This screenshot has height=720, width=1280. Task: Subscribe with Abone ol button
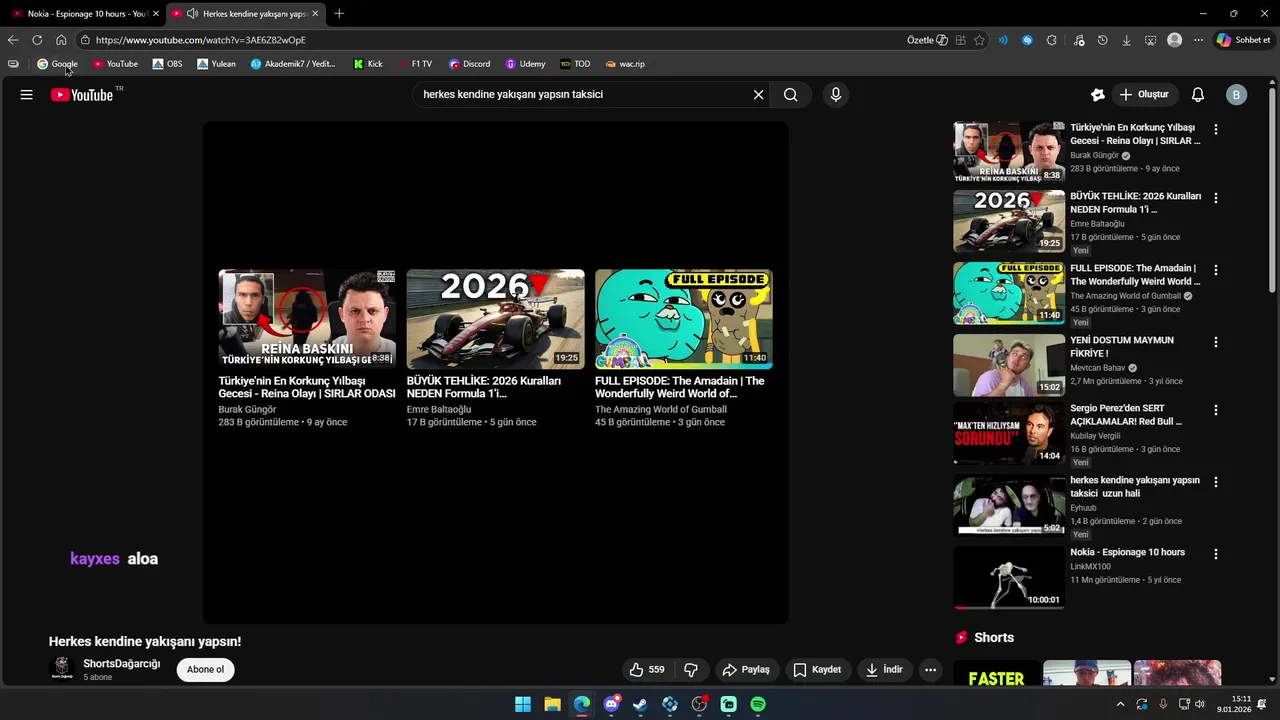(x=205, y=670)
